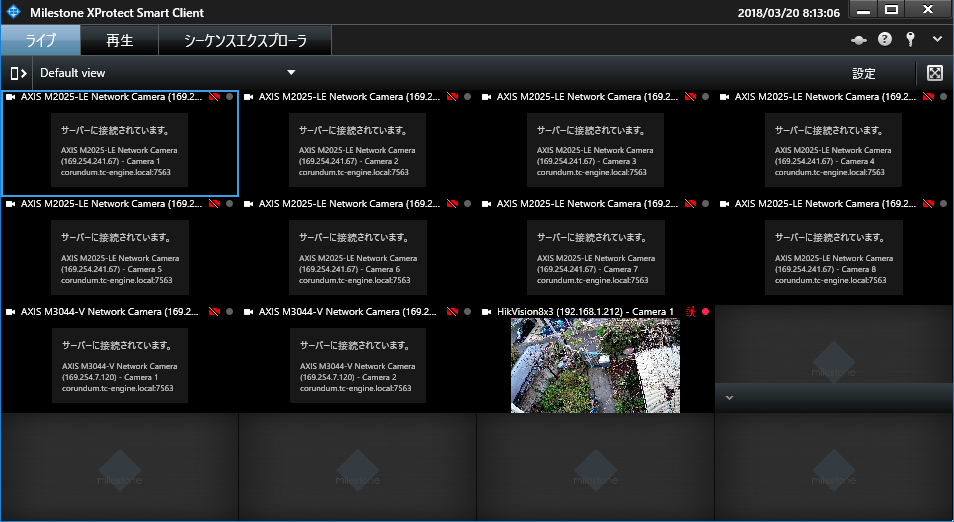954x522 pixels.
Task: Click red motion icon on AXIS M3044-V Camera 2 tile
Action: pos(452,311)
